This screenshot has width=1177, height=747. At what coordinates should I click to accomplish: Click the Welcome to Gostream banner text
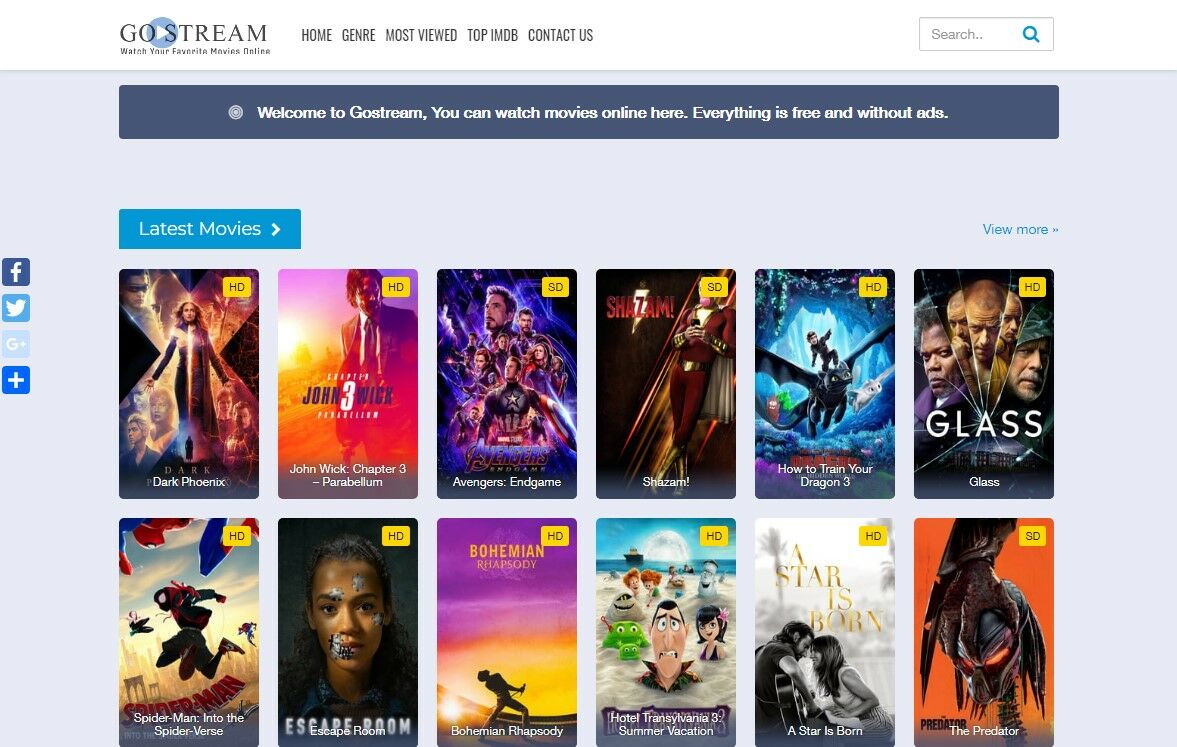pos(602,113)
